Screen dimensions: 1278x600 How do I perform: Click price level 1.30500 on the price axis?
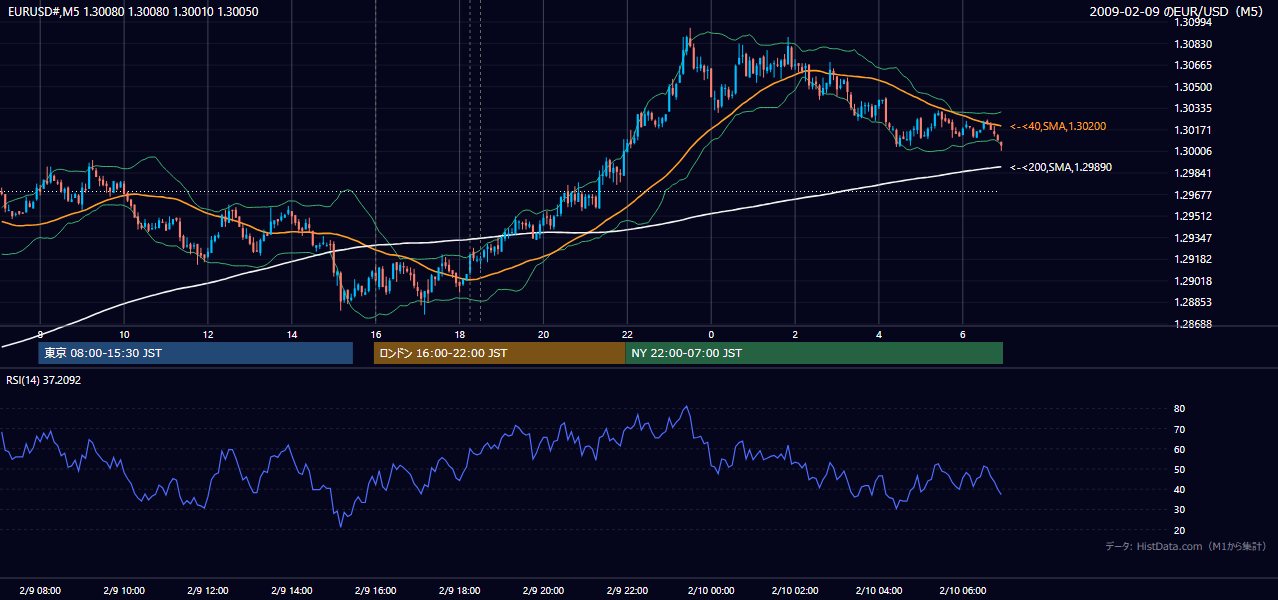[1194, 87]
